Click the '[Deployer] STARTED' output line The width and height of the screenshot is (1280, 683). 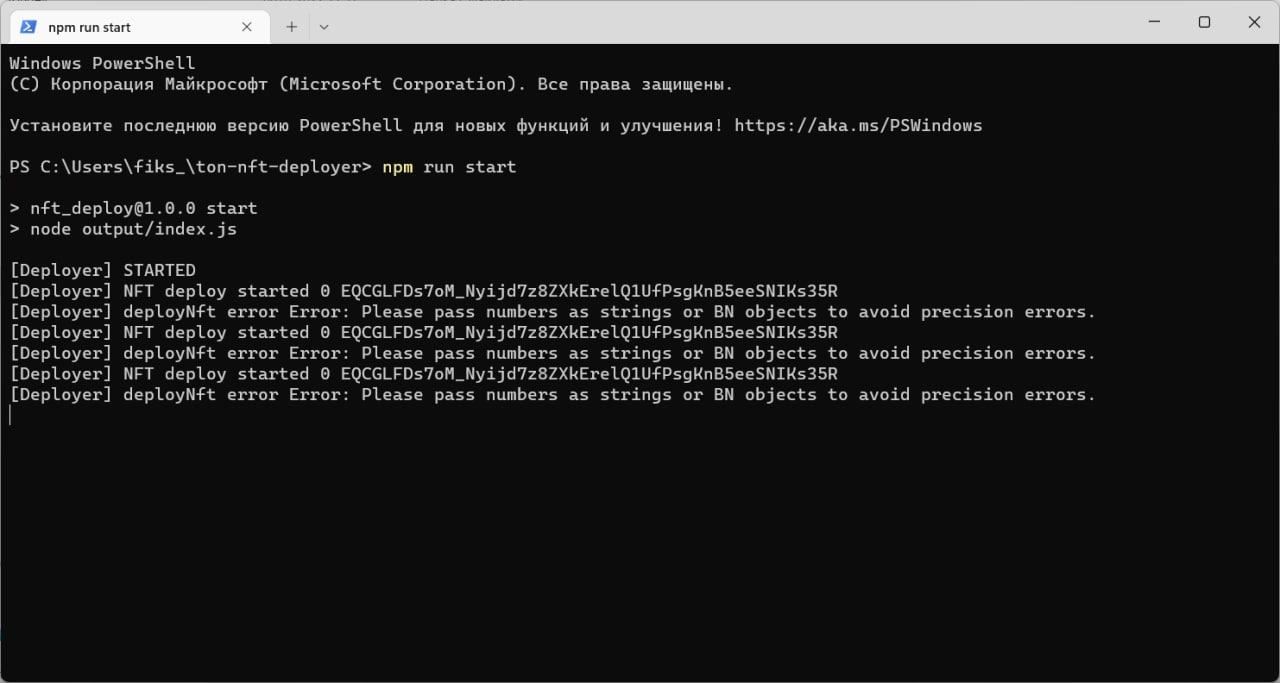[102, 270]
